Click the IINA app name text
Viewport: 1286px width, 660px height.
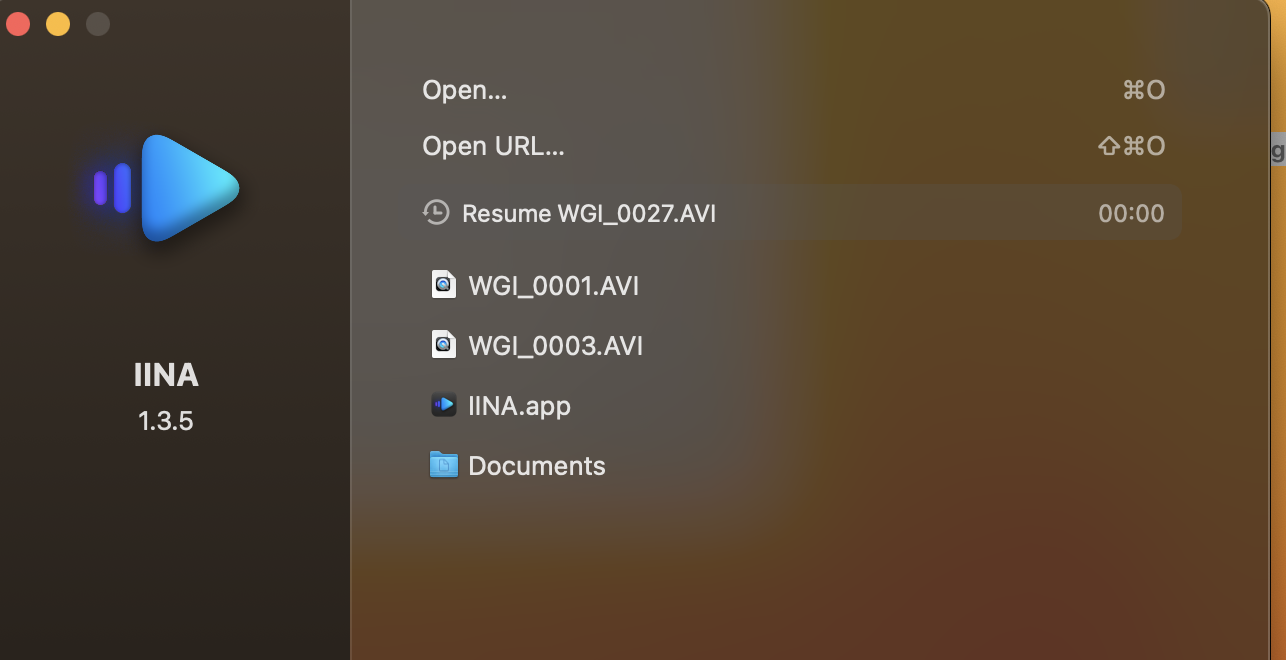[x=166, y=376]
